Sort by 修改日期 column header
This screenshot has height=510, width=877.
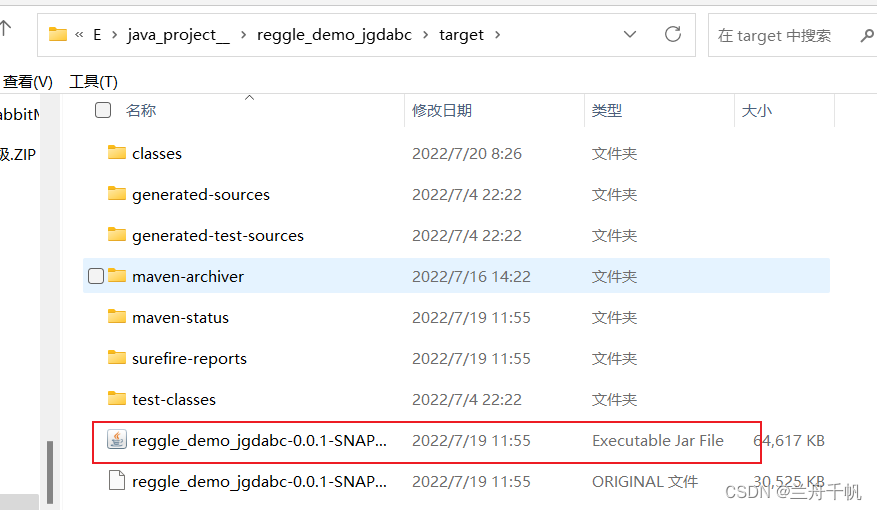[x=442, y=110]
